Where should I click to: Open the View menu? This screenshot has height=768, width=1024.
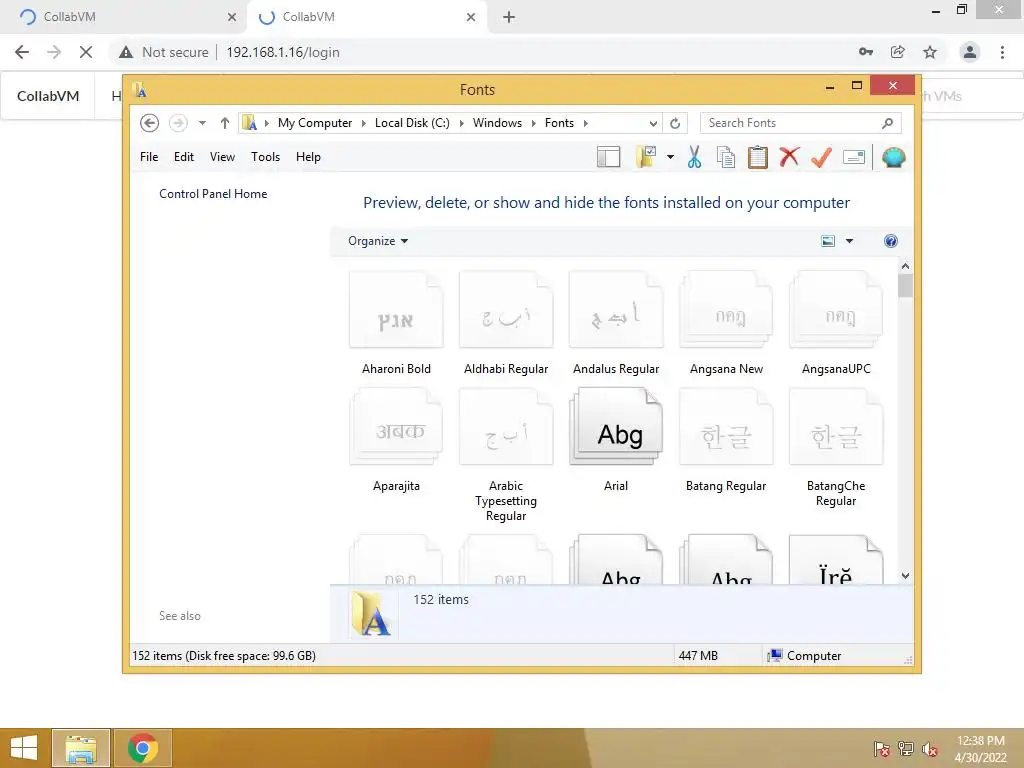[222, 157]
